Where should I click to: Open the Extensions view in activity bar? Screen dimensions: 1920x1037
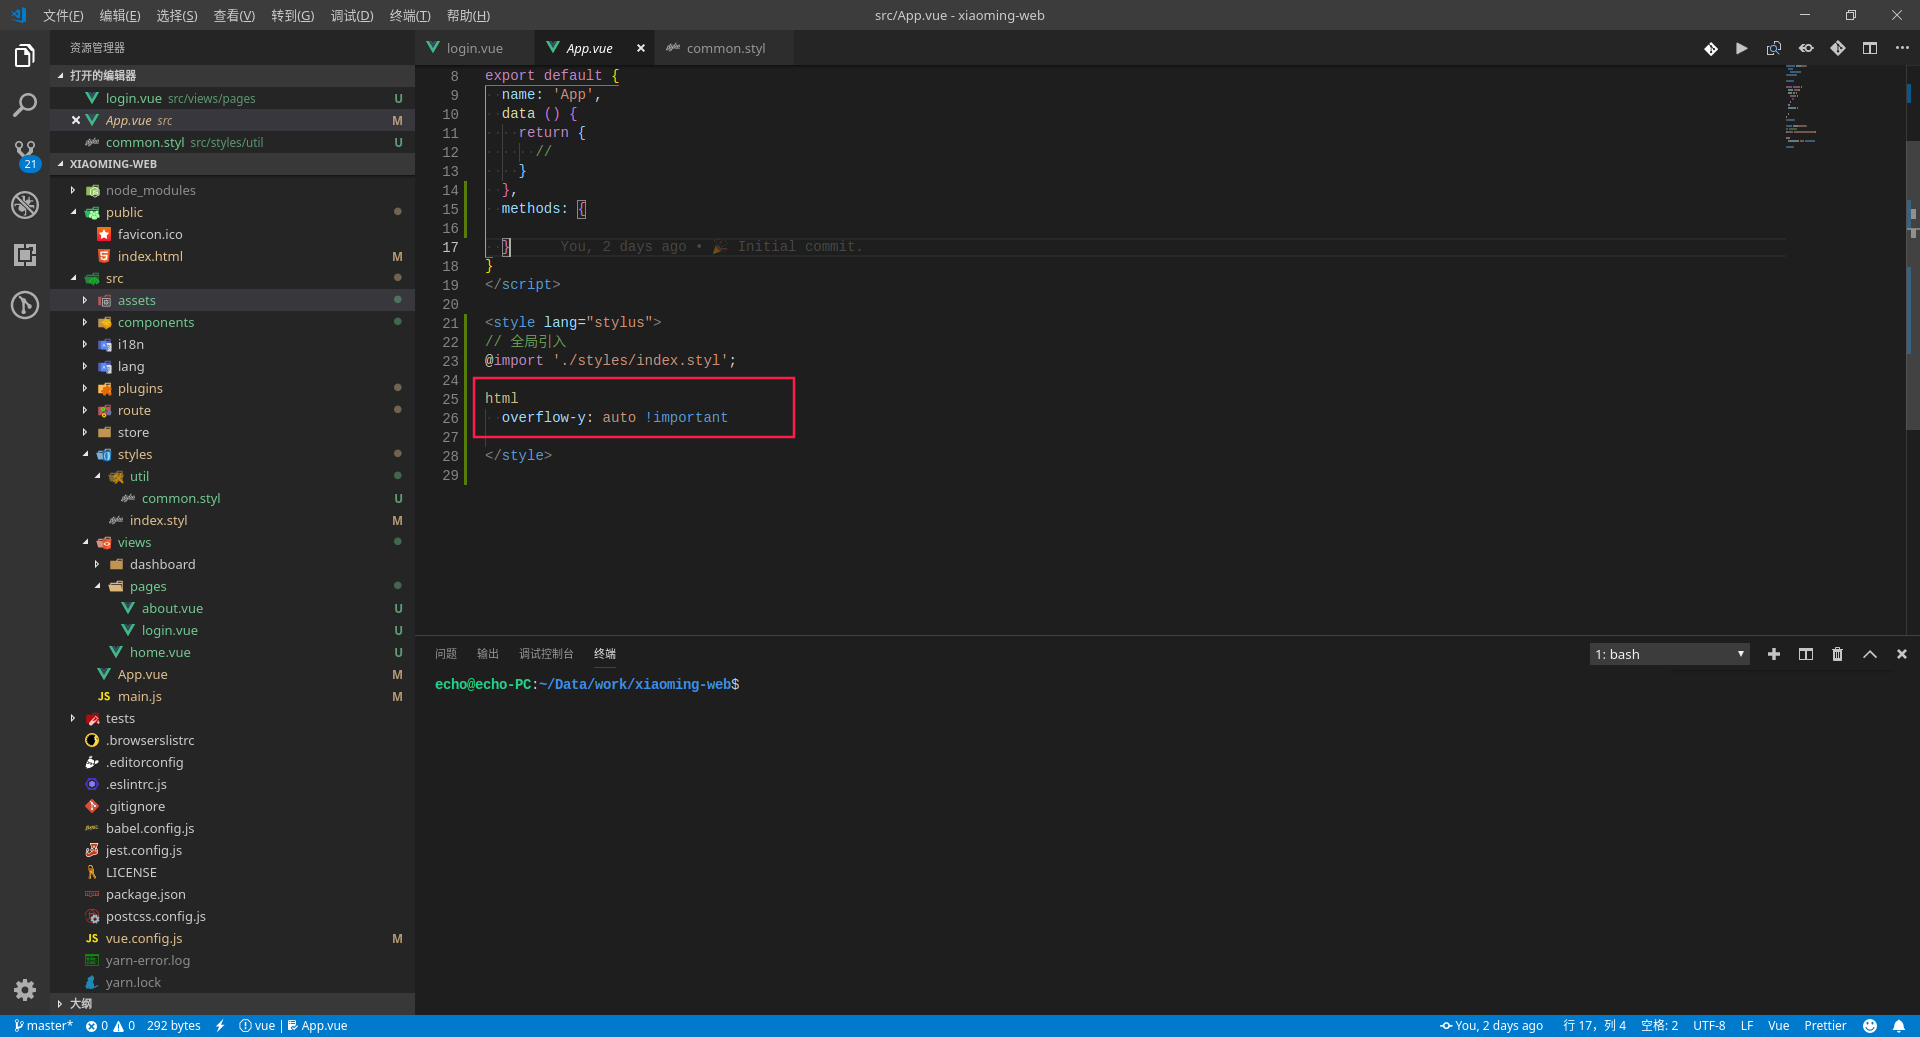25,255
